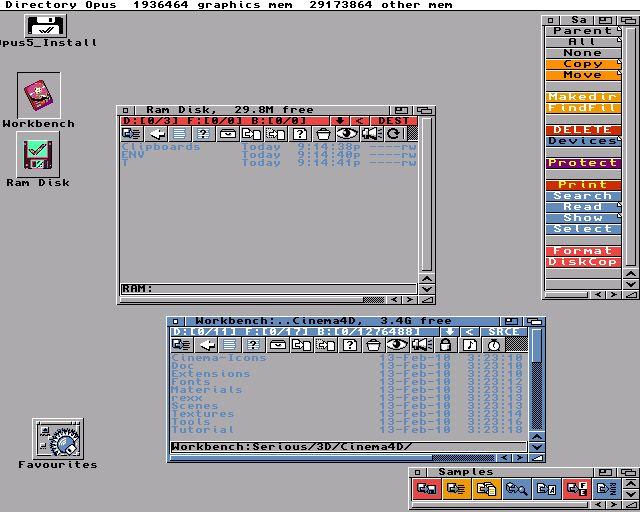Click the magnifying glass search icon in Samples
640x512 pixels.
pos(516,489)
